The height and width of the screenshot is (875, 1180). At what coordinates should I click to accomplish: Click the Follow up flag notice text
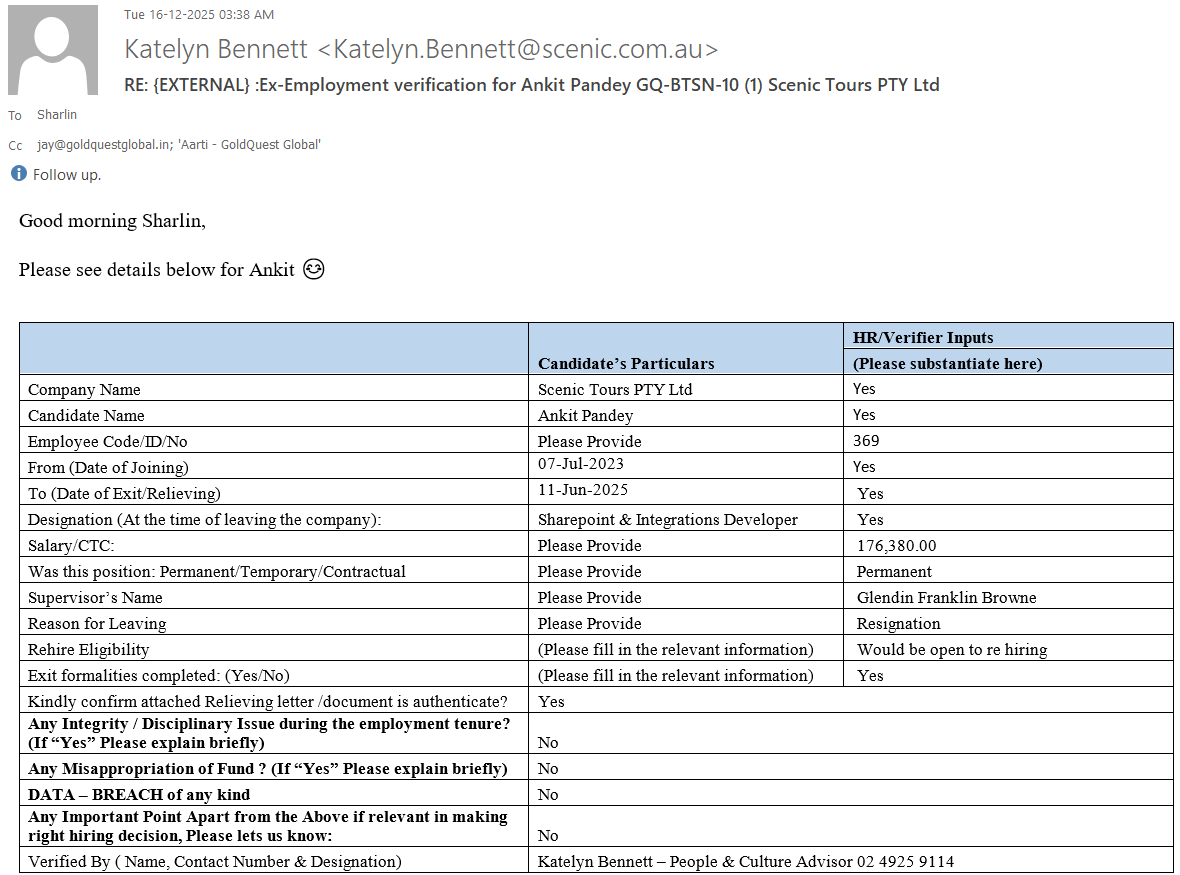click(x=67, y=175)
